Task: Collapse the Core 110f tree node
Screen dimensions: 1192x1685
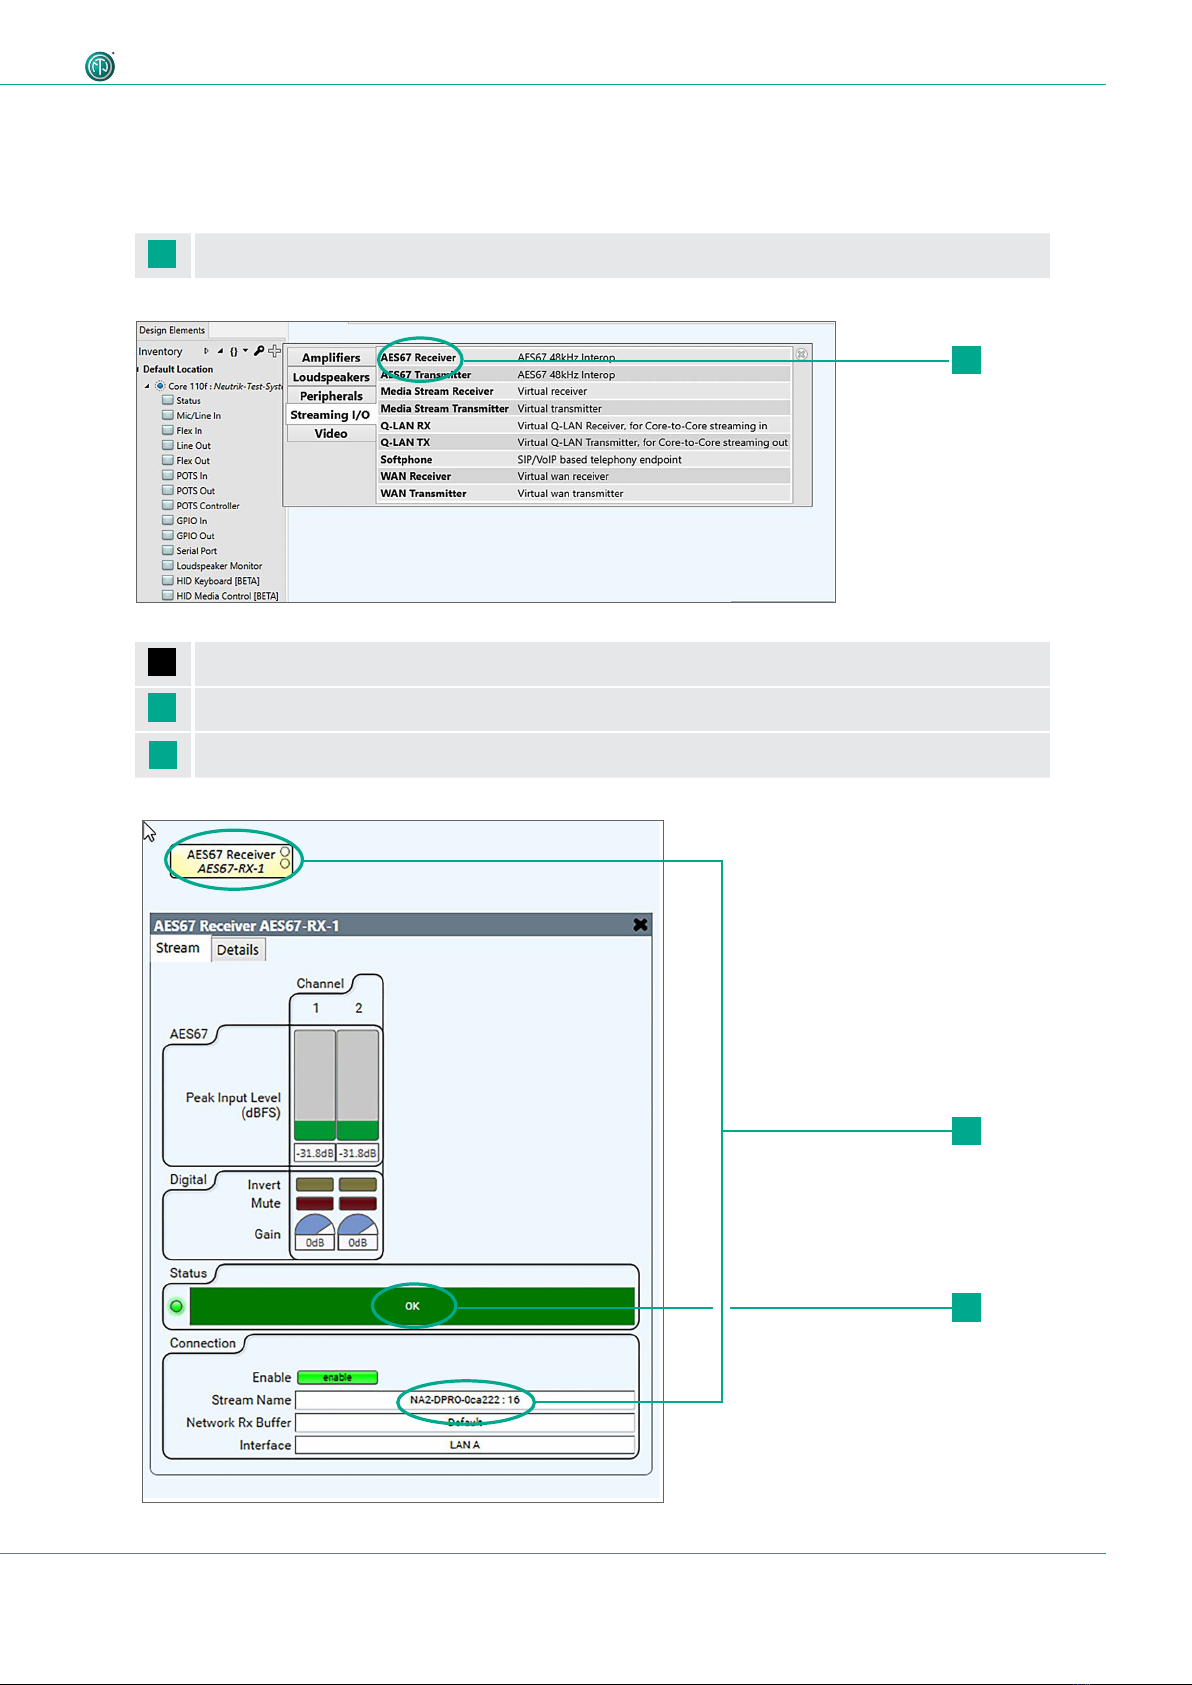Action: (x=147, y=386)
